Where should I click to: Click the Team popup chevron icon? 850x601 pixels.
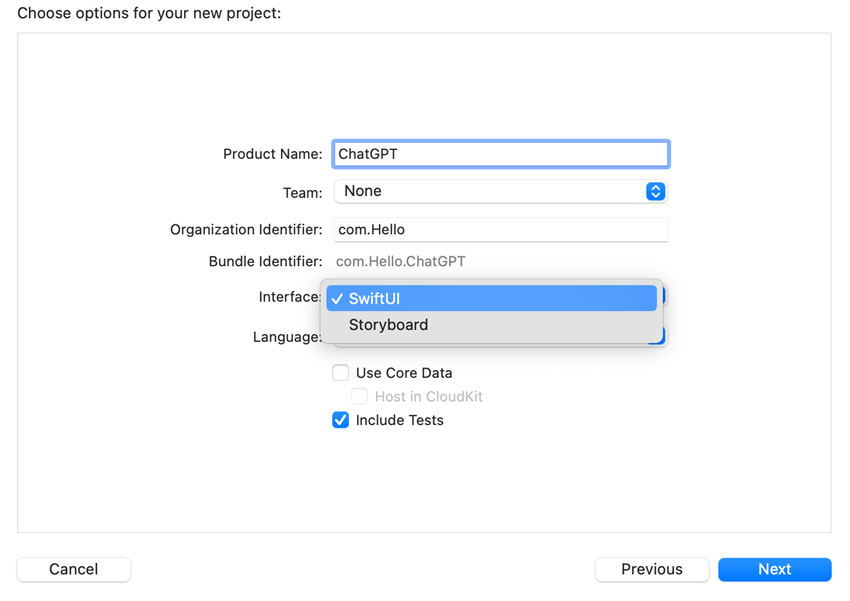pos(656,191)
